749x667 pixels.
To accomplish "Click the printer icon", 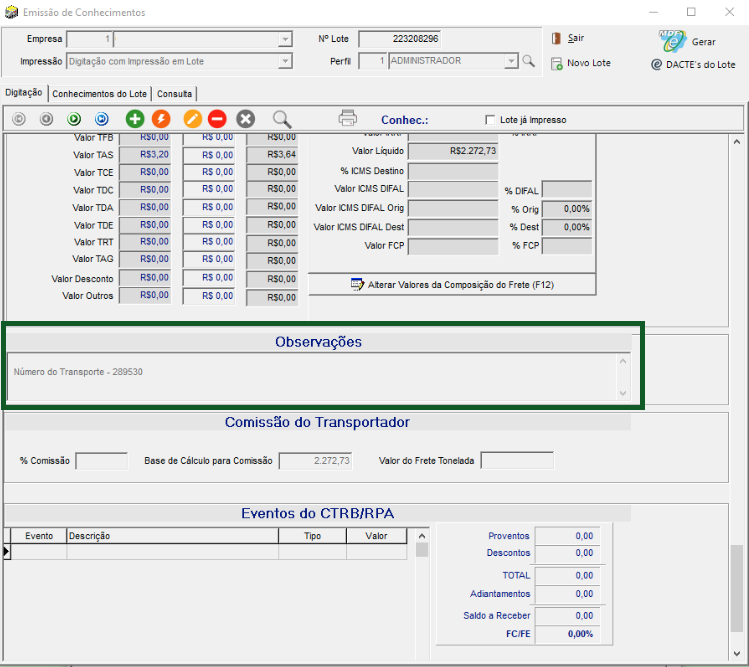I will [347, 118].
